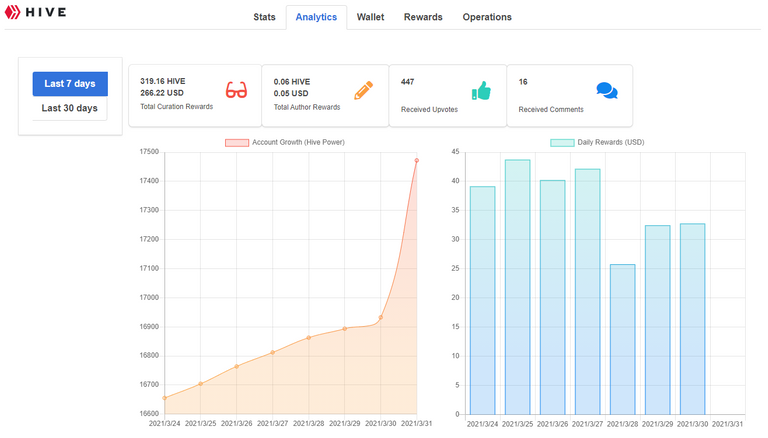Image resolution: width=768 pixels, height=438 pixels.
Task: Click the Total Author Rewards label
Action: (307, 107)
